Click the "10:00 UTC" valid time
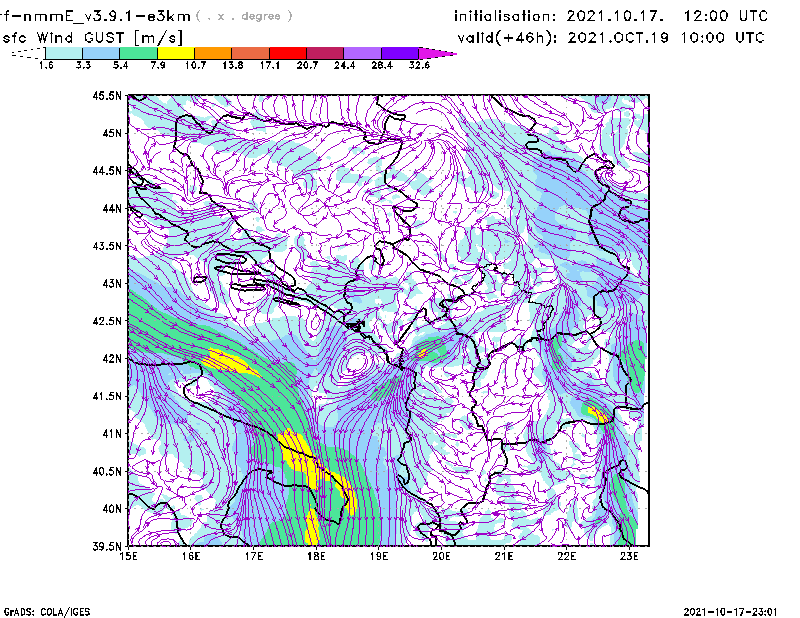800x618 pixels. [722, 38]
